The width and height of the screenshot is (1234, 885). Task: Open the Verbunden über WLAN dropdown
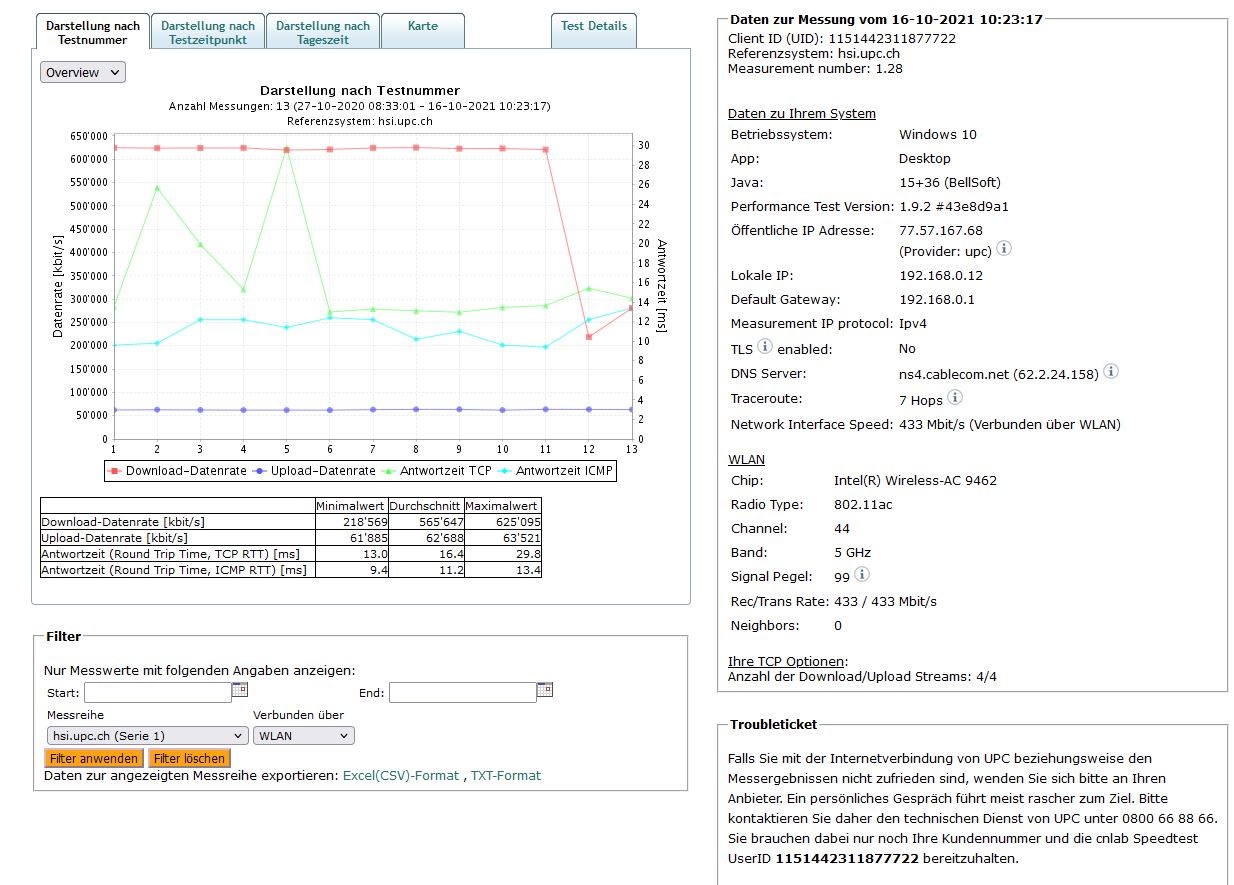point(303,736)
